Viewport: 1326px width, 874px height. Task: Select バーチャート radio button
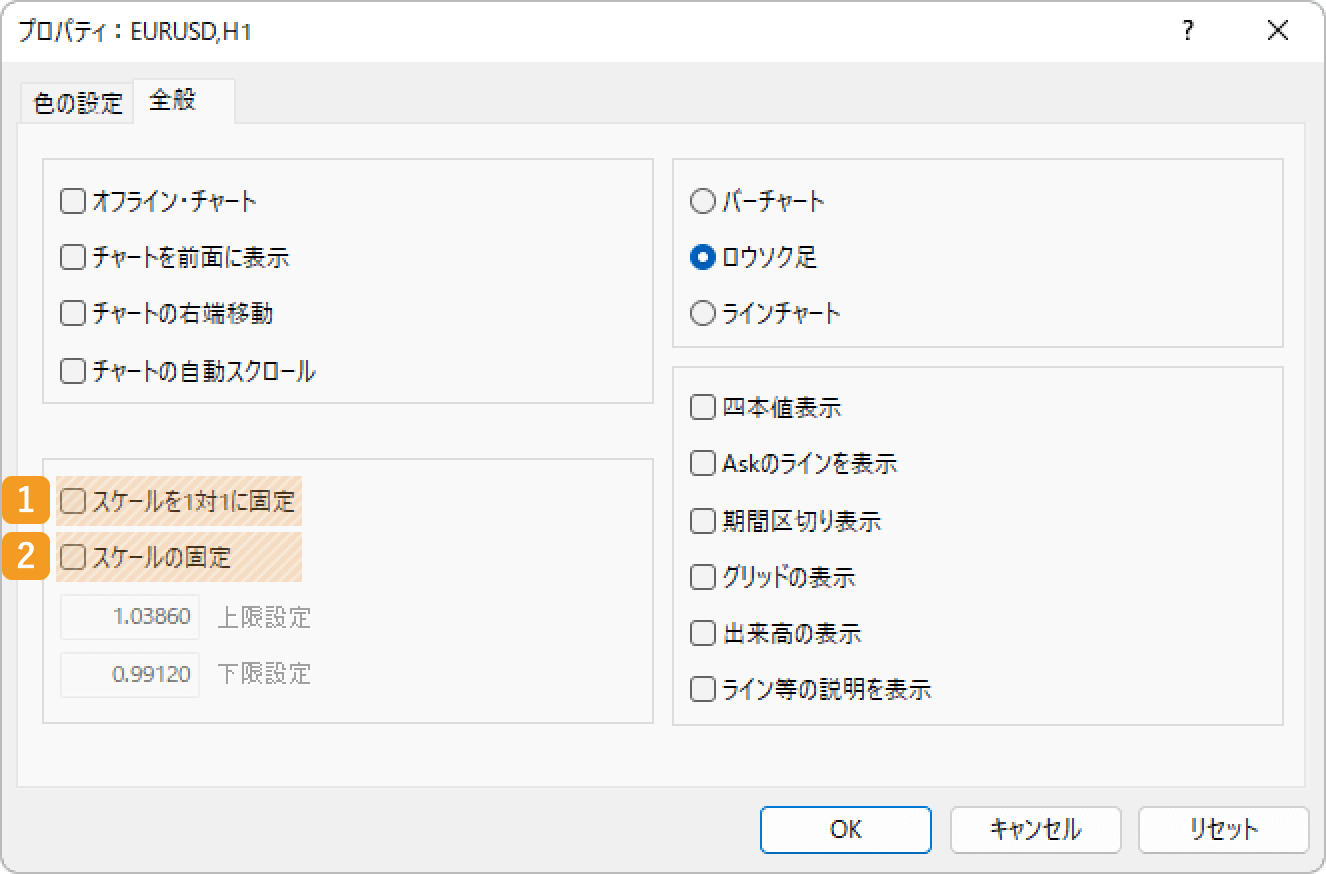[x=703, y=202]
